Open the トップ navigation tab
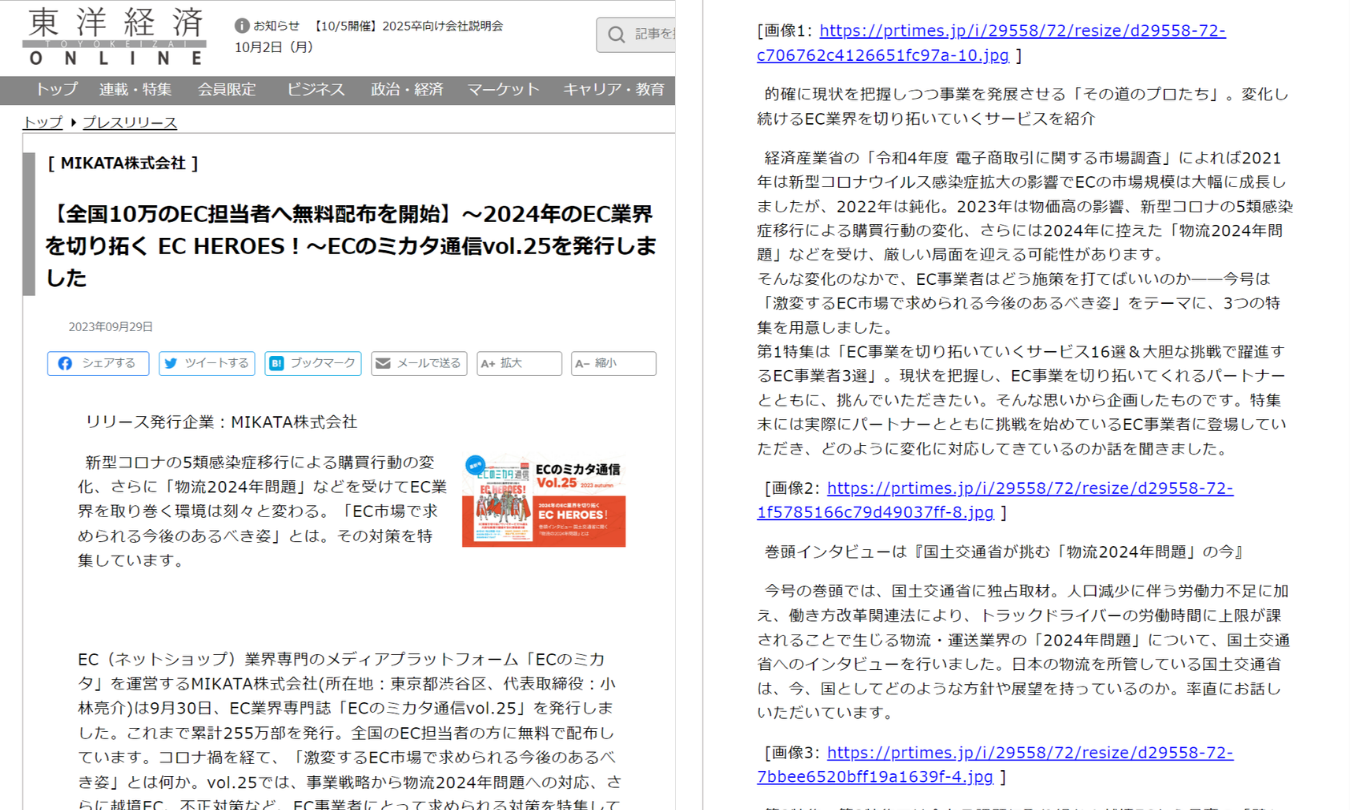The width and height of the screenshot is (1350, 810). click(x=56, y=90)
